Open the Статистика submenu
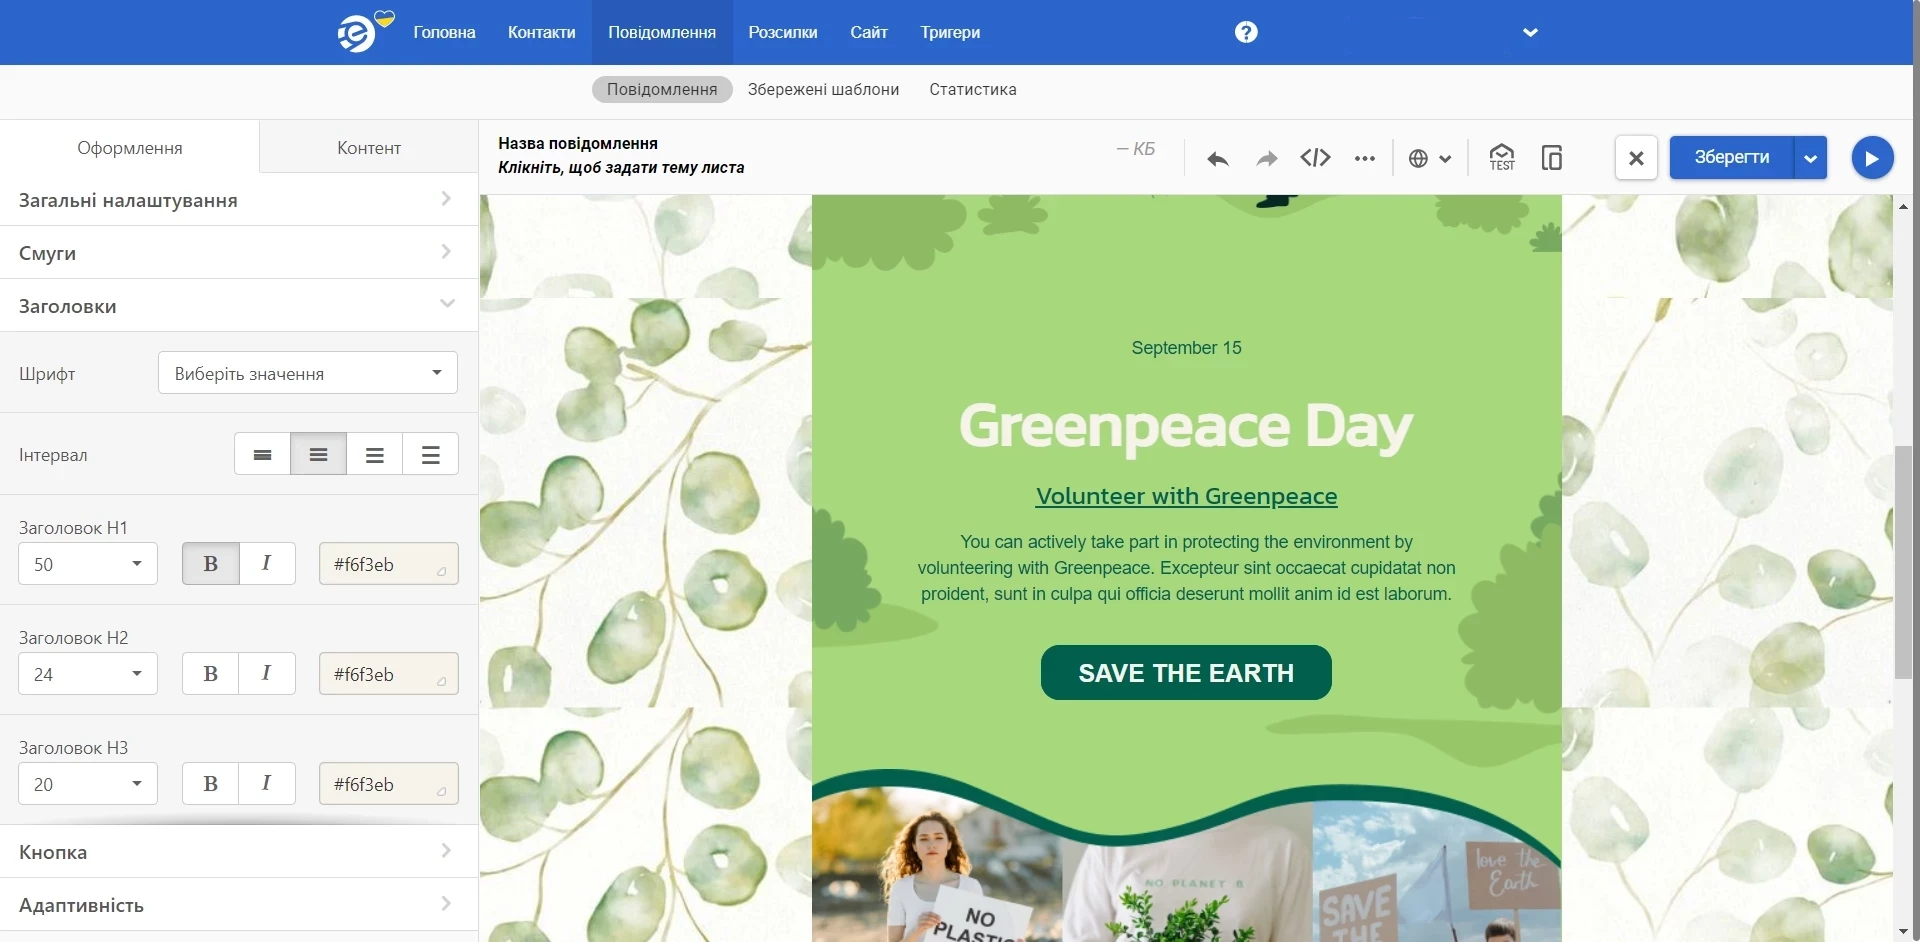Image resolution: width=1920 pixels, height=942 pixels. (973, 89)
